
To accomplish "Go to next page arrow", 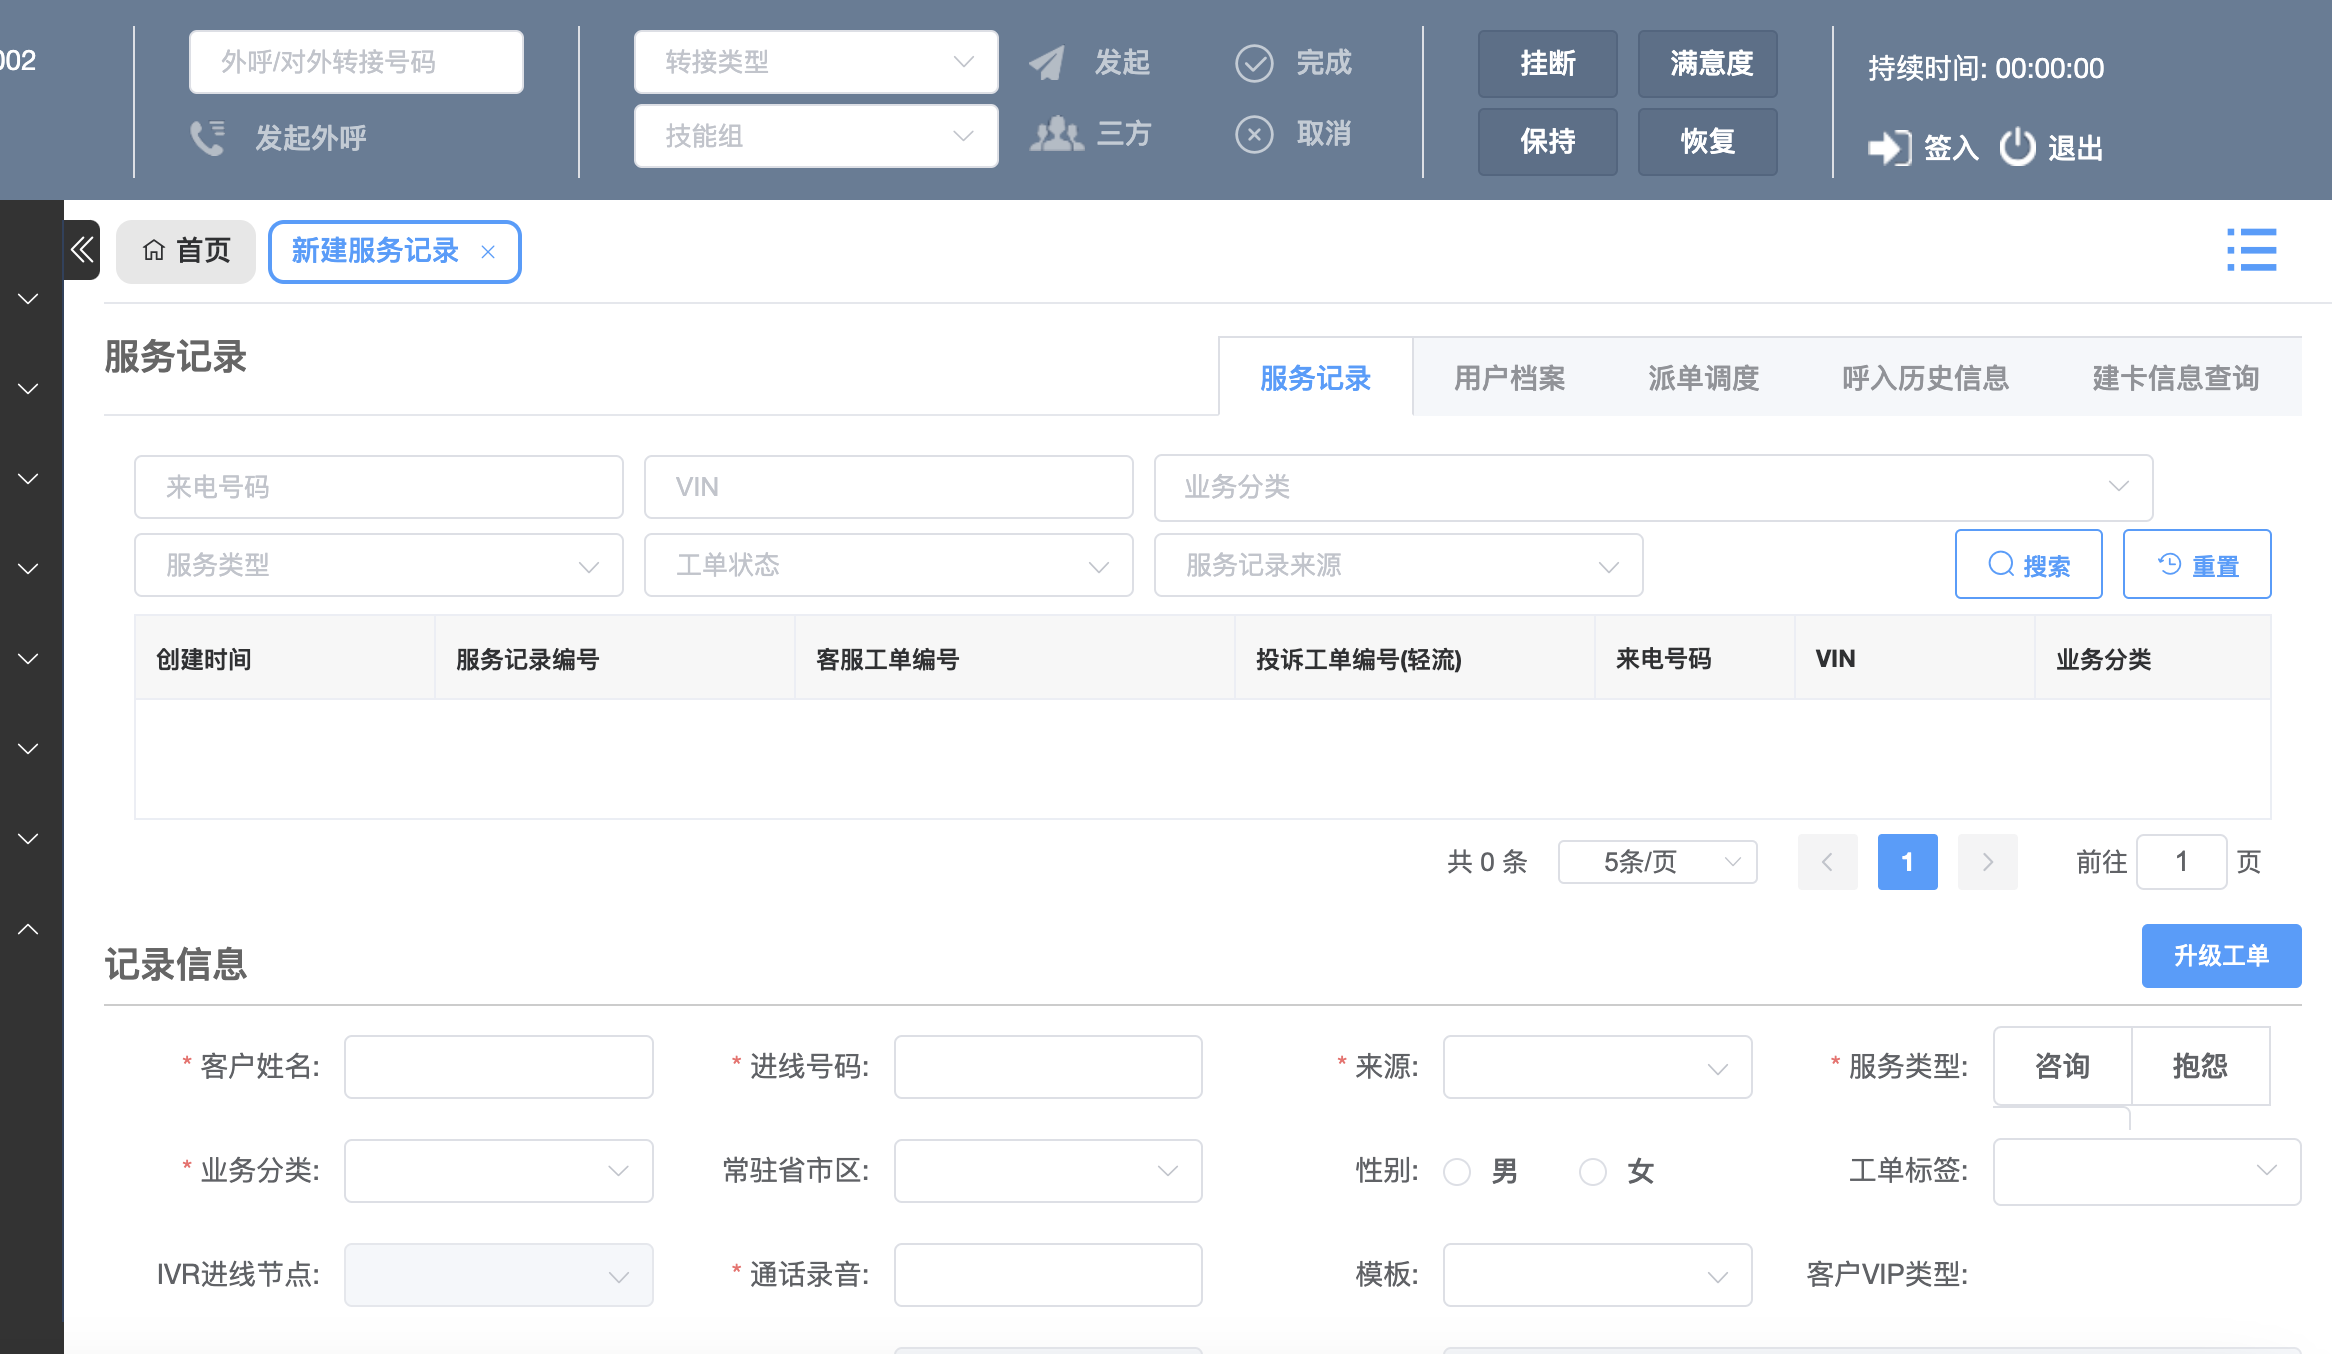I will tap(1987, 862).
